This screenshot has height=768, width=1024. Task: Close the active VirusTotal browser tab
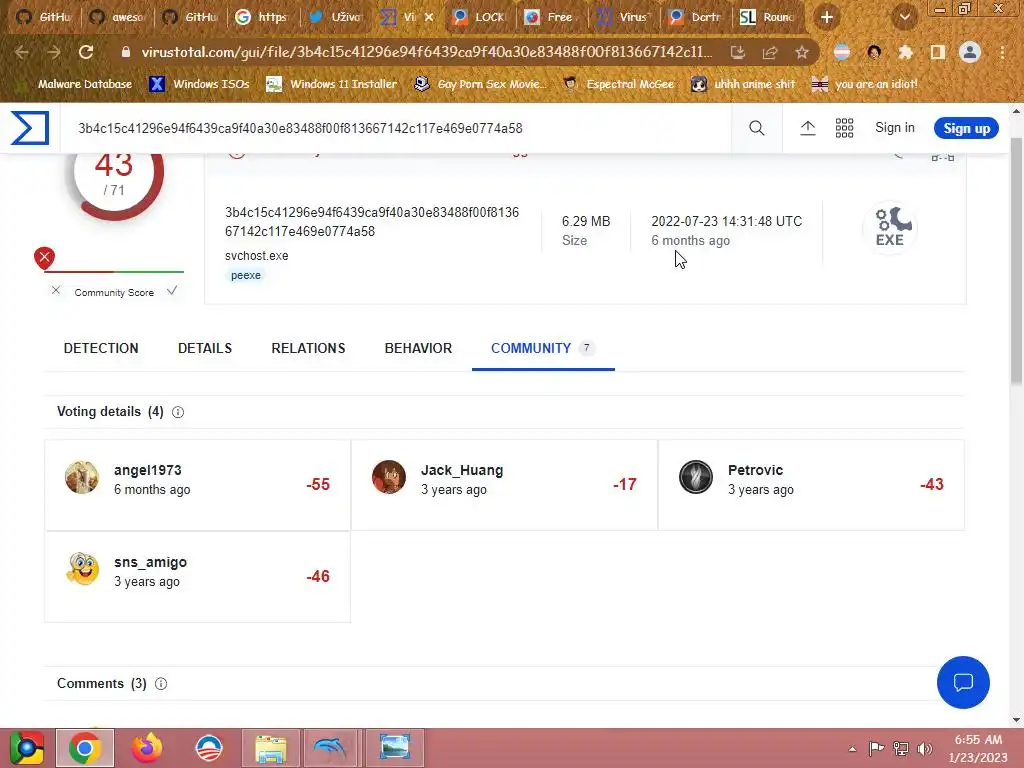coord(429,17)
